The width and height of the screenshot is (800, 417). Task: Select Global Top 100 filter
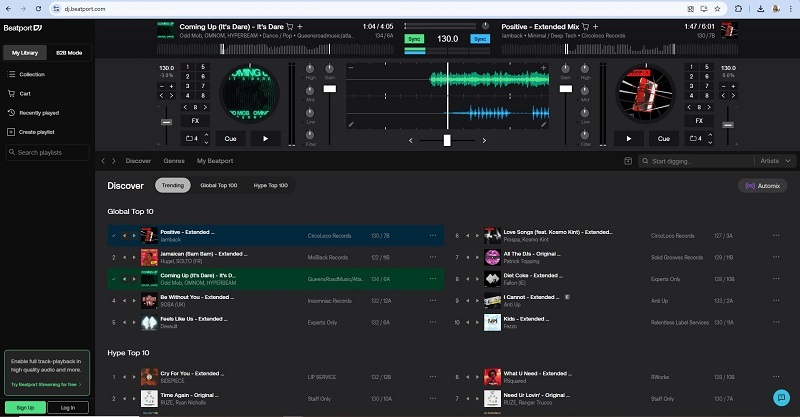tap(219, 185)
